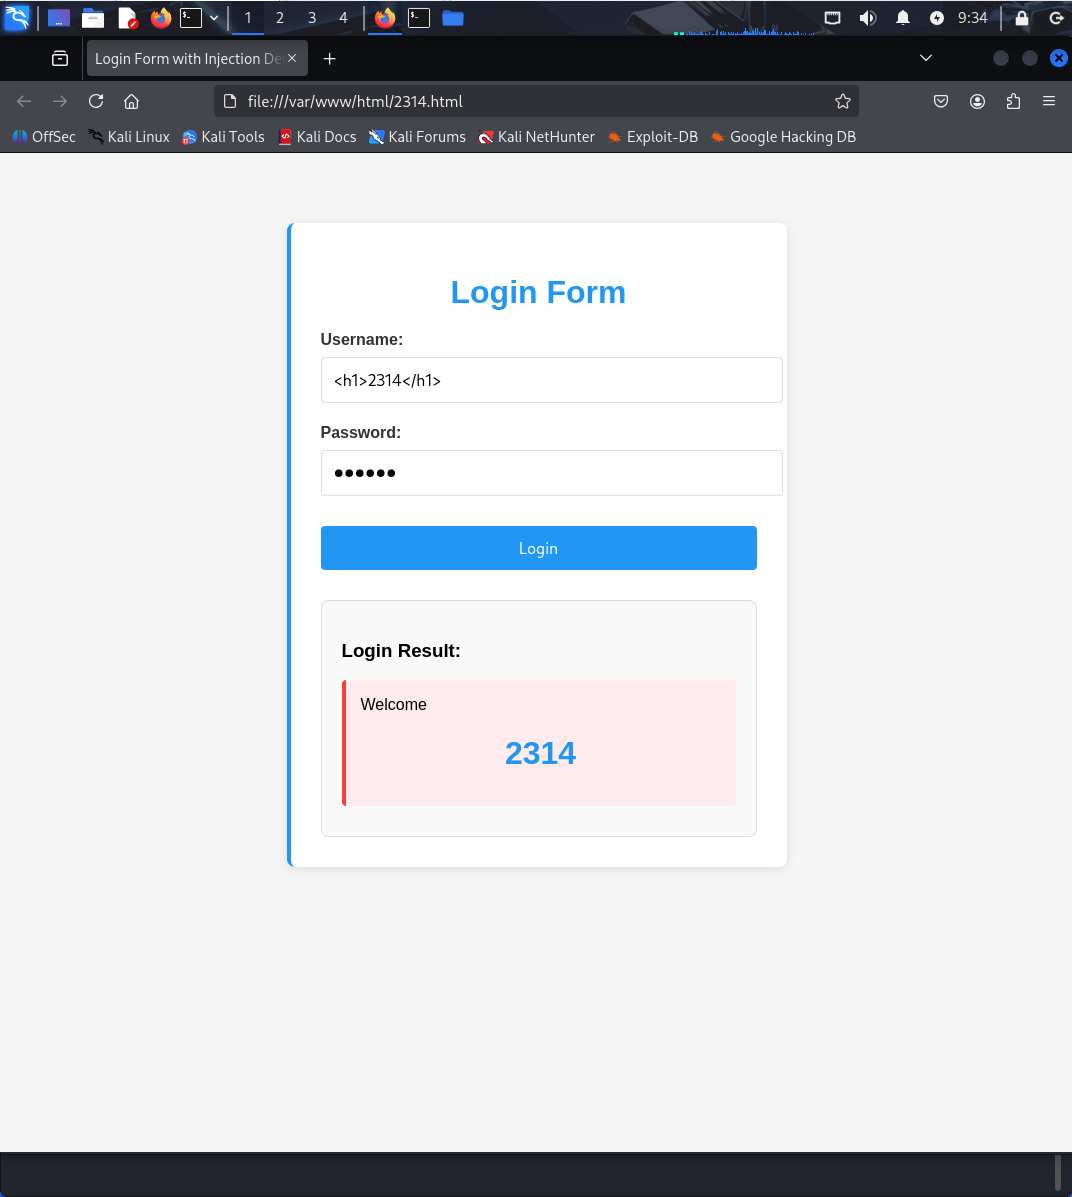
Task: Click the Welcome text in result box
Action: 393,705
